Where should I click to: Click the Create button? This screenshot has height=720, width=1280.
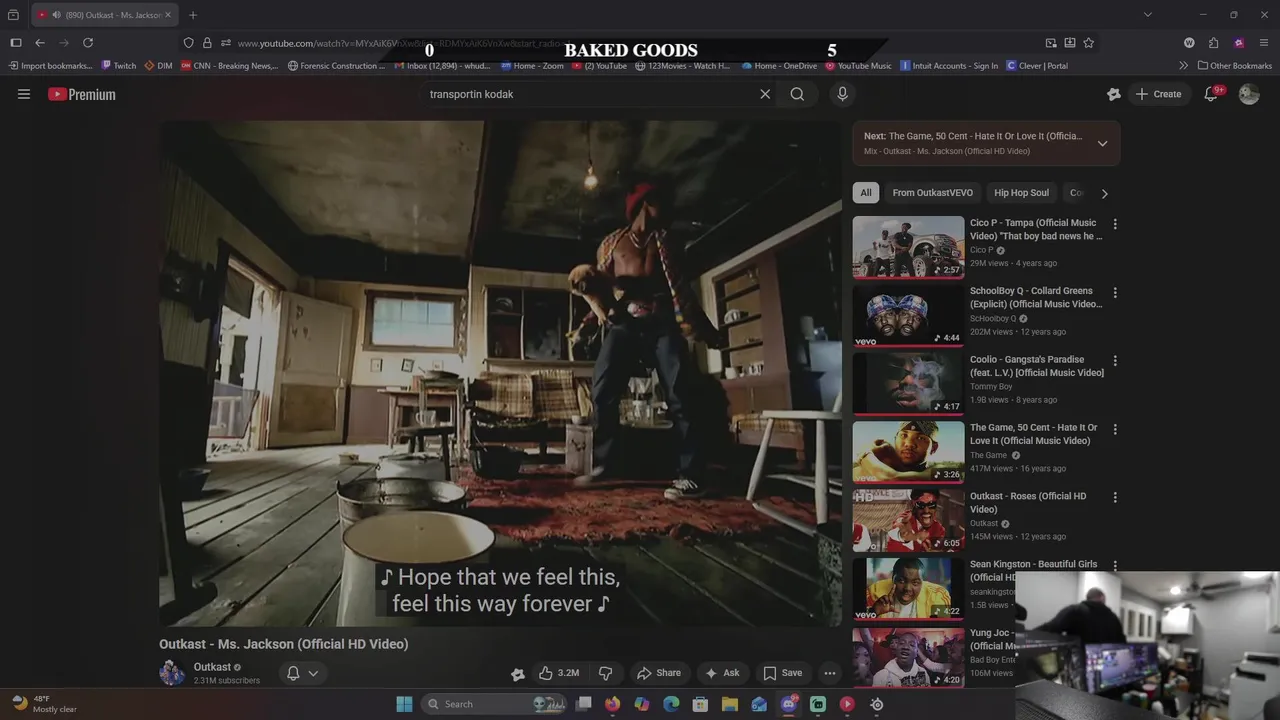[x=1157, y=94]
